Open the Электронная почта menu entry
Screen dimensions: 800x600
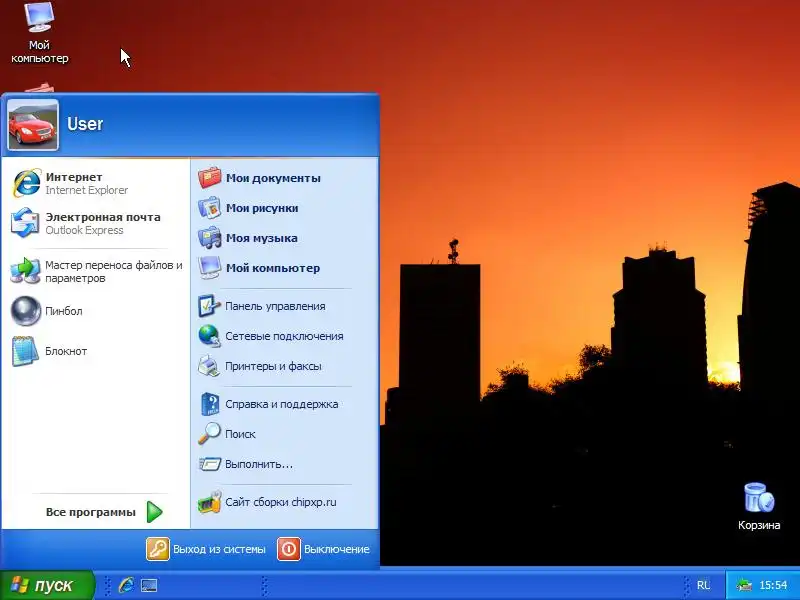pos(96,222)
